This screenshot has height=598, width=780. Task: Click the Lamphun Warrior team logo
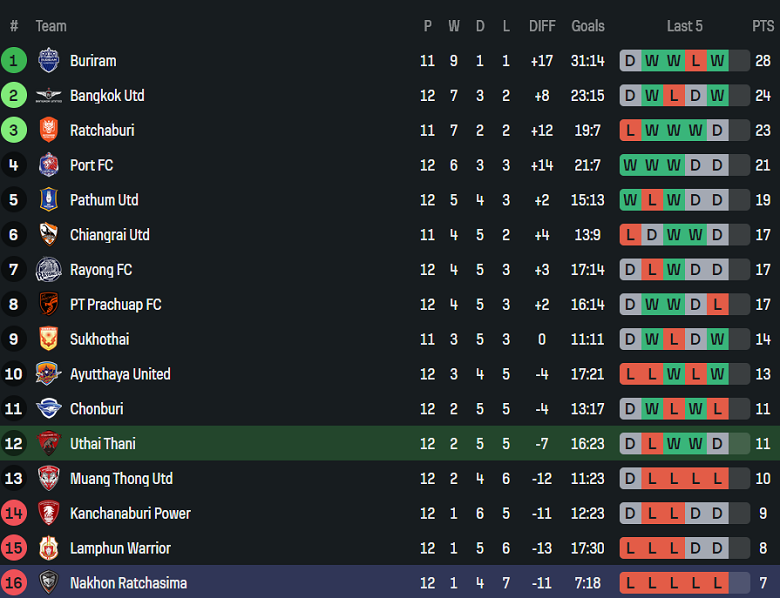[48, 548]
